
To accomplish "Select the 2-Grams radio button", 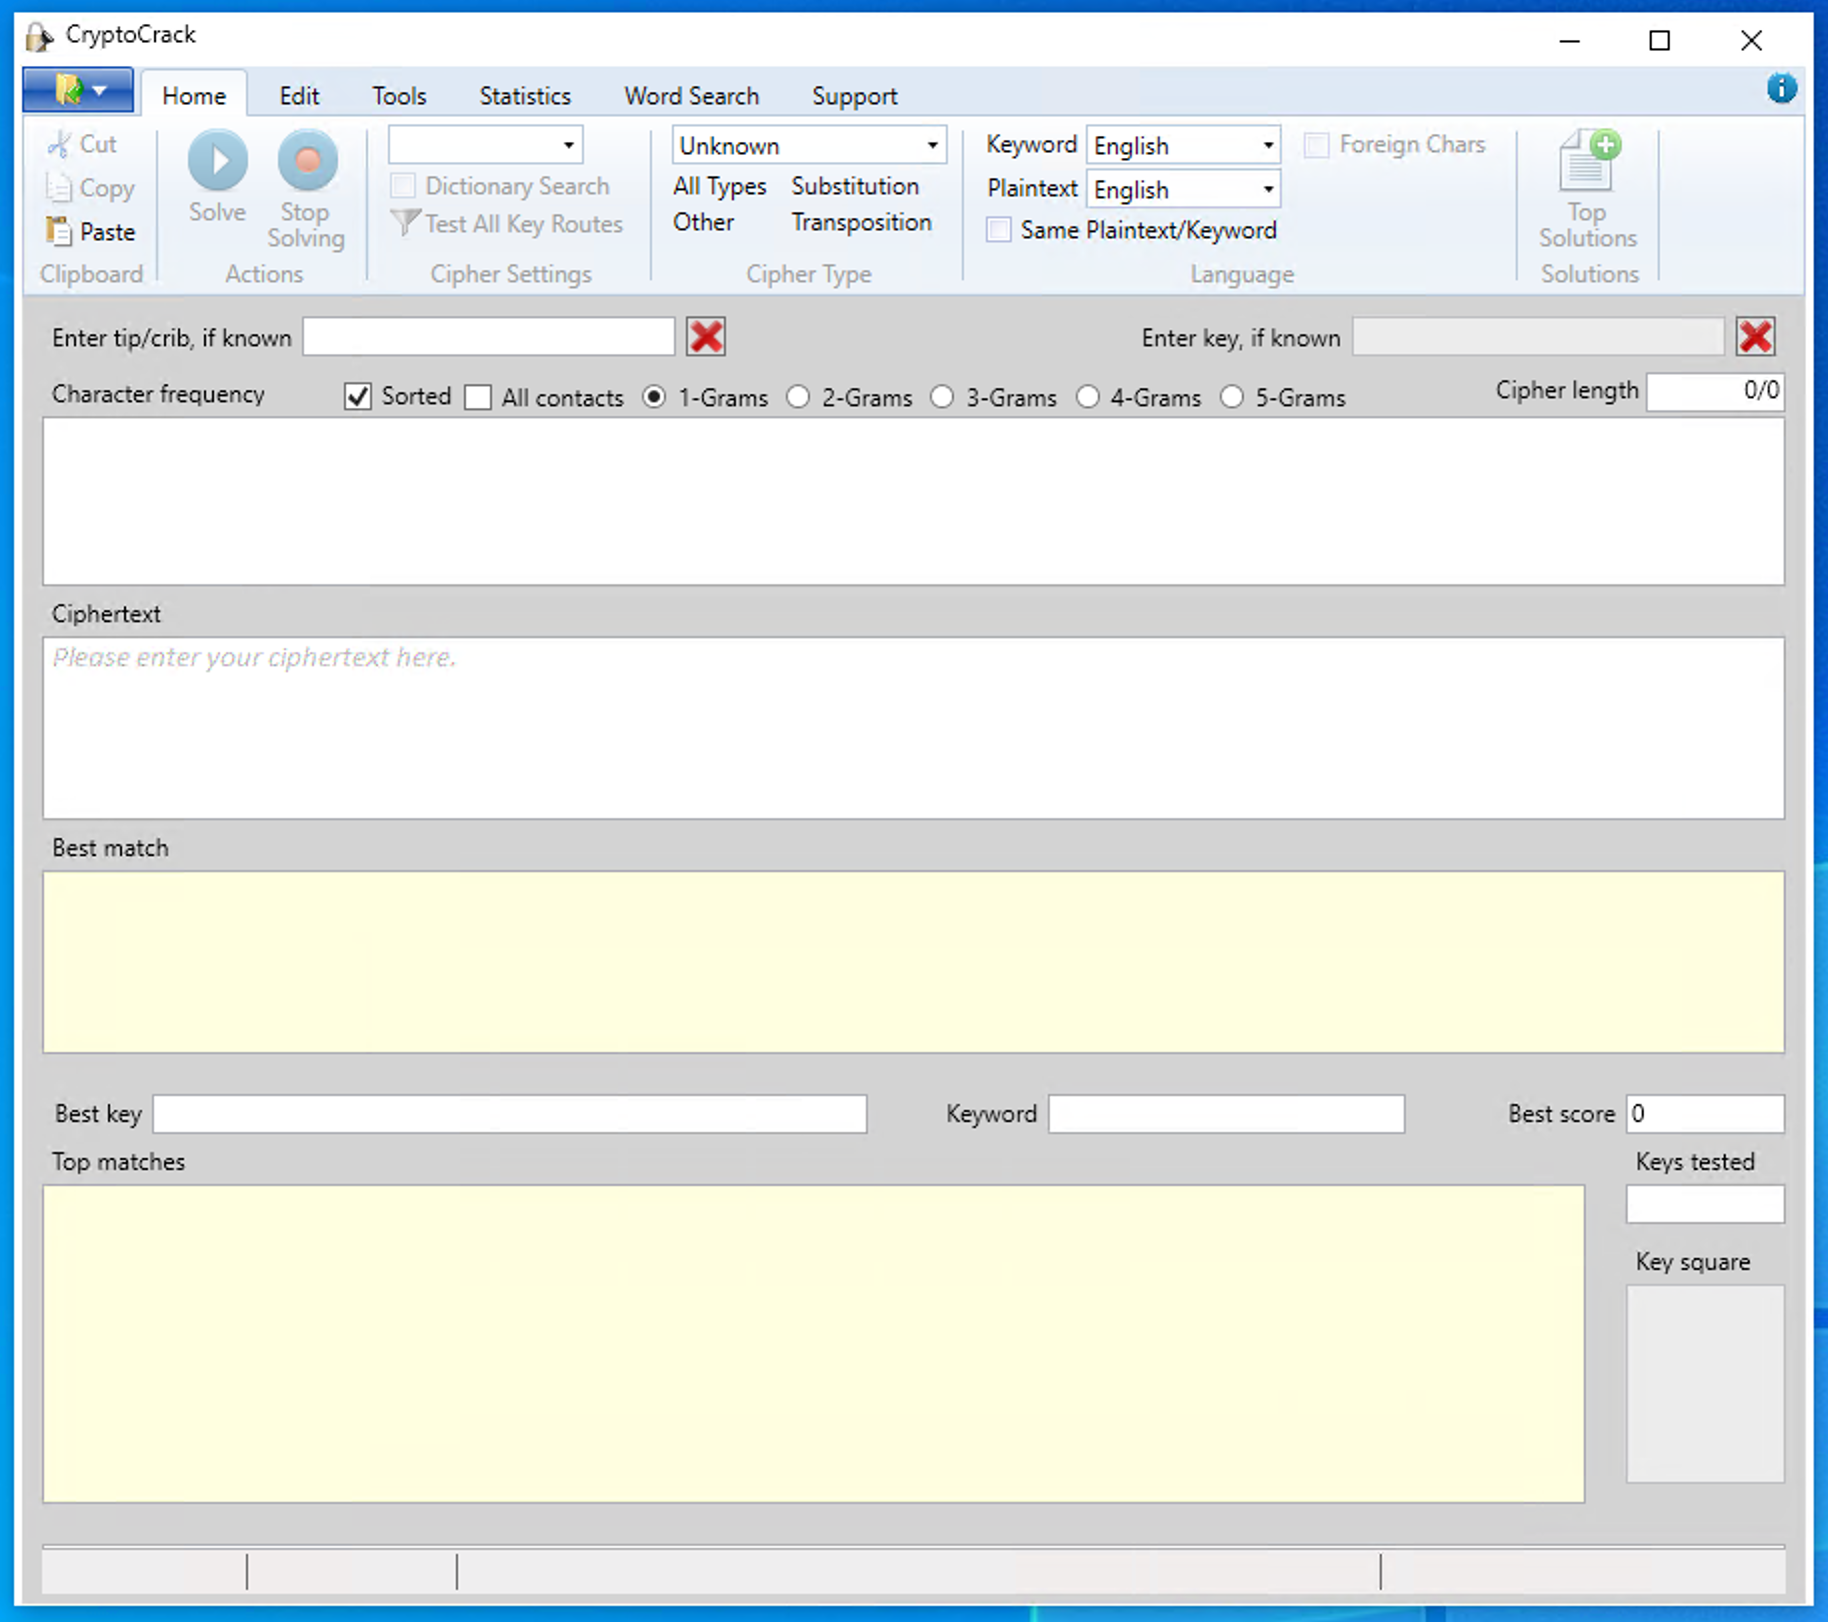I will 798,397.
